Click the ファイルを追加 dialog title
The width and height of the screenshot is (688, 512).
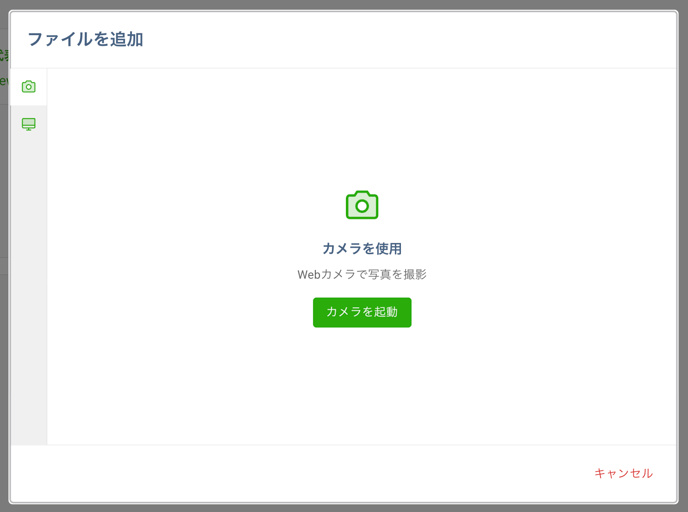[86, 39]
